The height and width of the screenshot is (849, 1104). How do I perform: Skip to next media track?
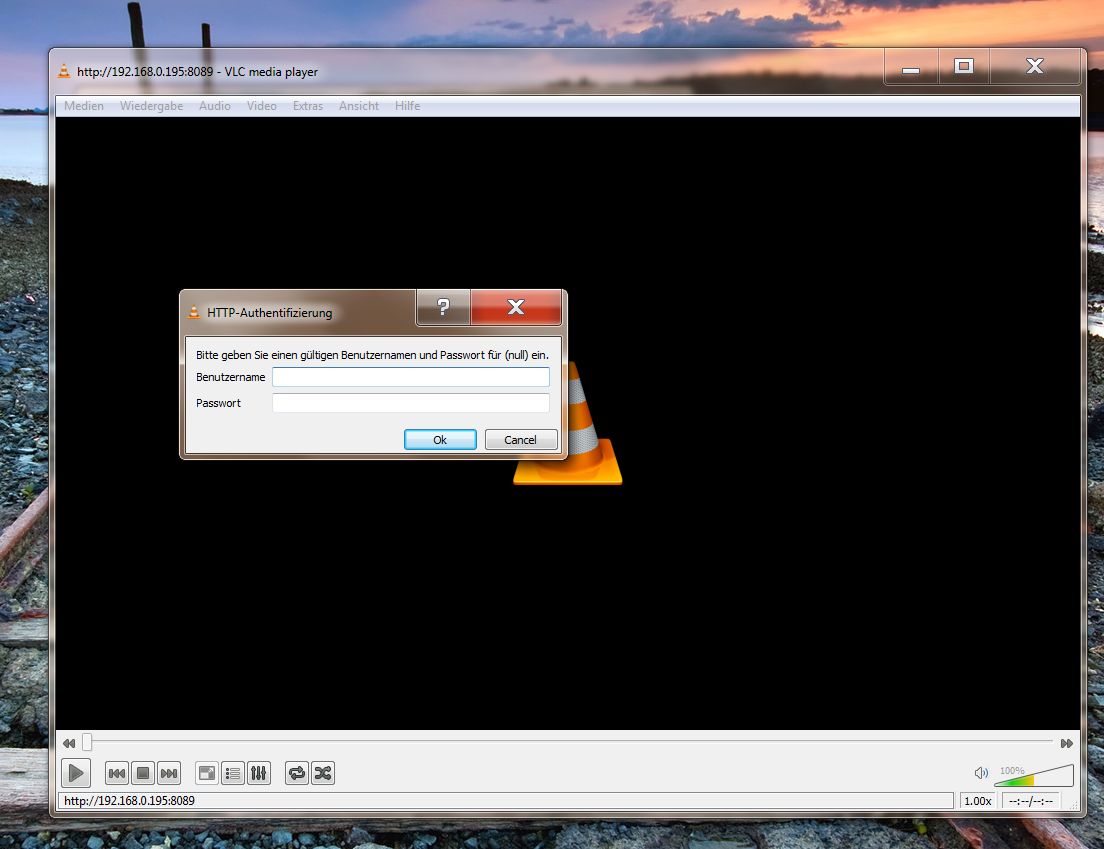click(169, 773)
